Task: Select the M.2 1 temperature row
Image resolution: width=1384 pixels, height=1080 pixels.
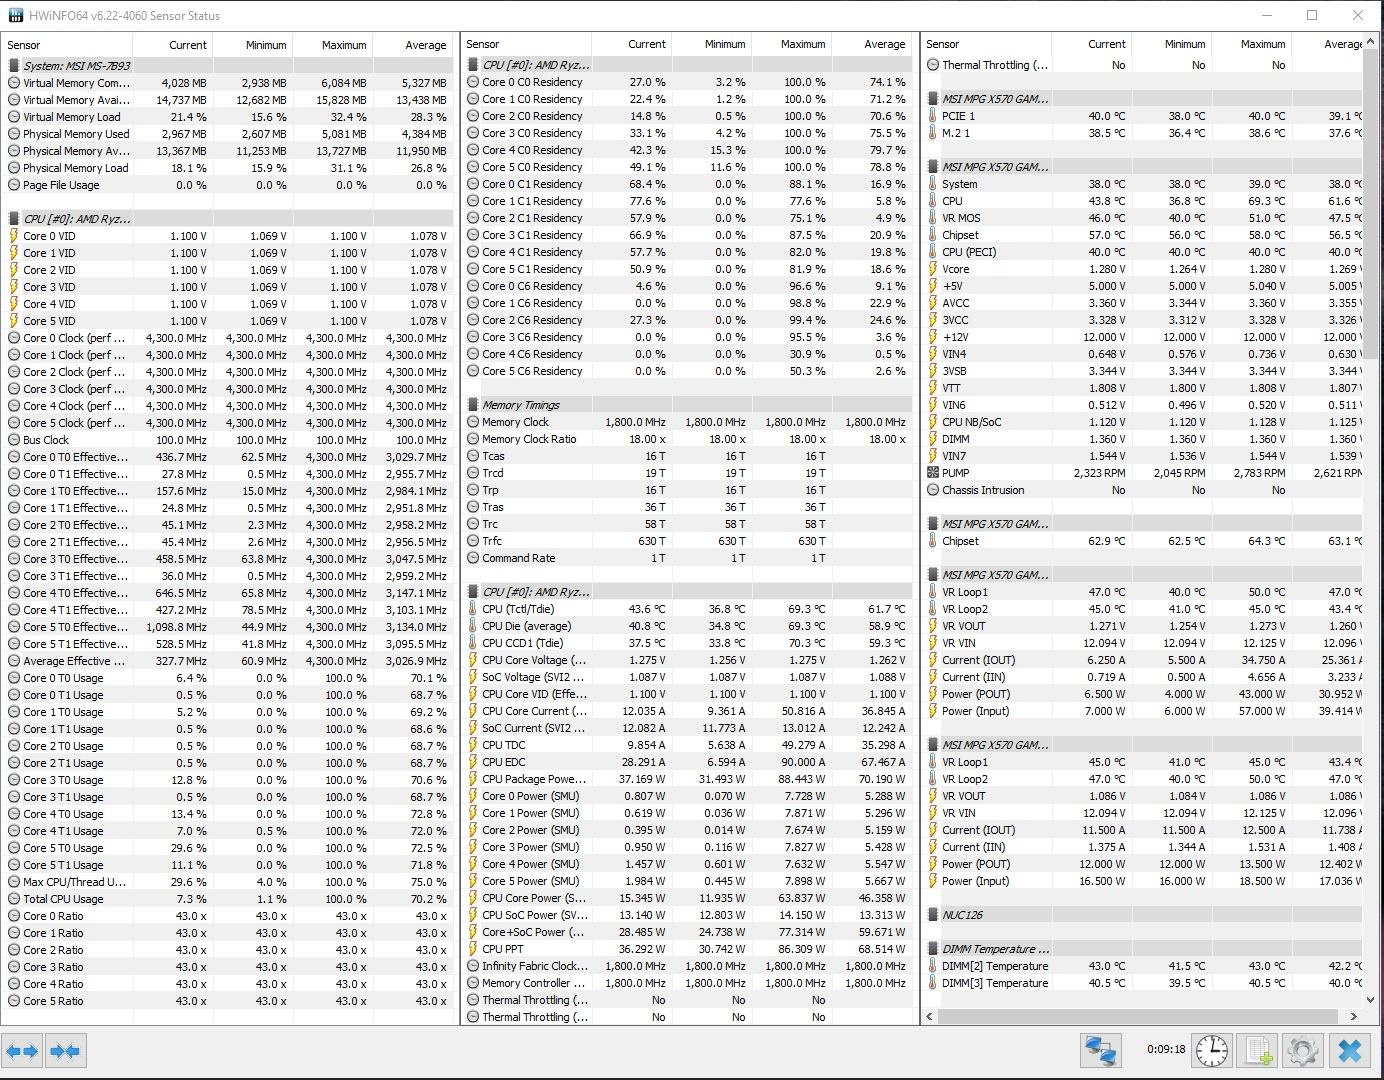Action: 1143,133
